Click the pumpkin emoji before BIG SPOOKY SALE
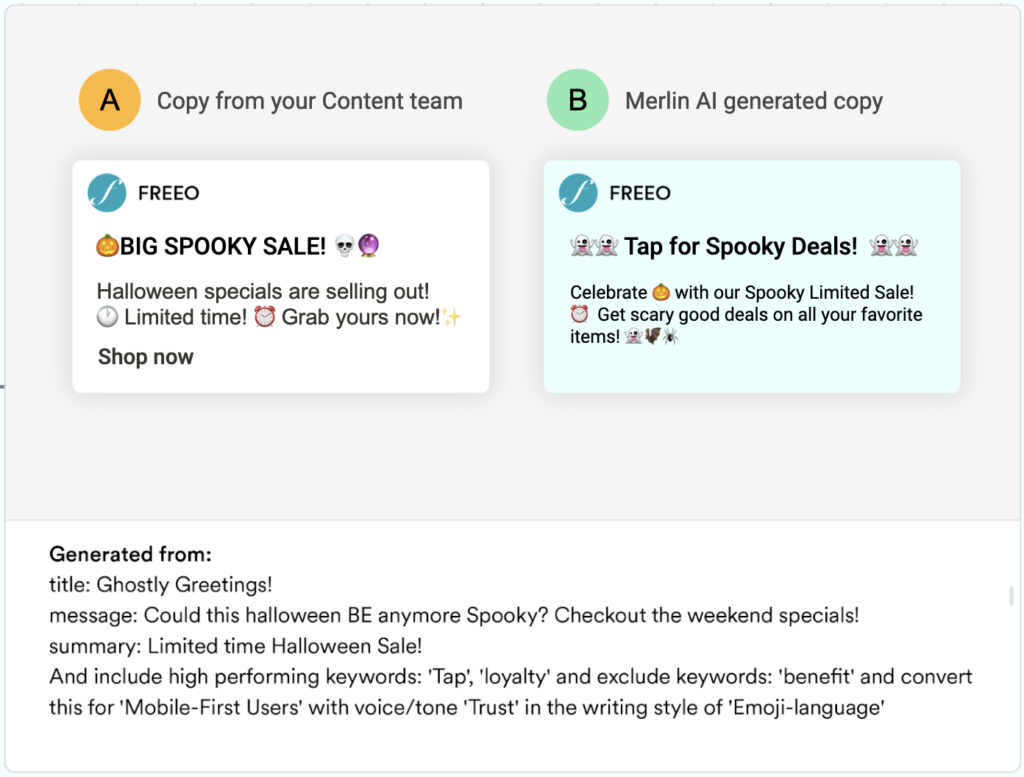1024x777 pixels. point(108,246)
